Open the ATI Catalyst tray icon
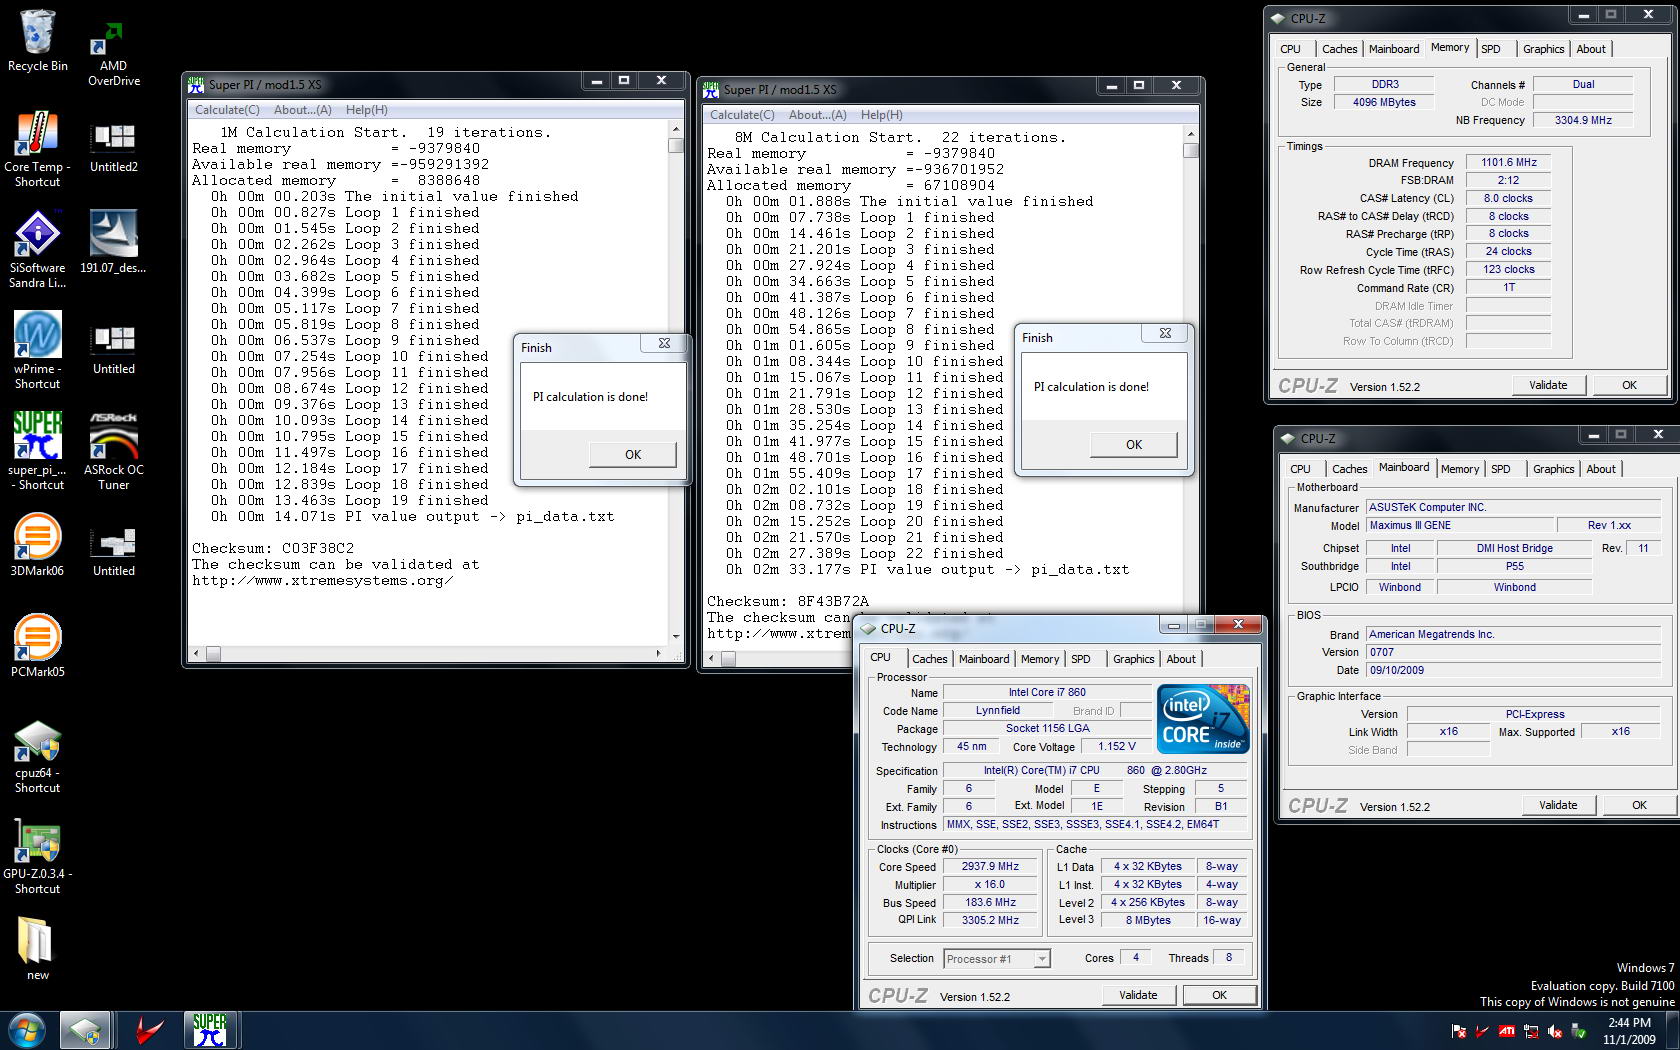This screenshot has width=1680, height=1050. [x=1506, y=1031]
